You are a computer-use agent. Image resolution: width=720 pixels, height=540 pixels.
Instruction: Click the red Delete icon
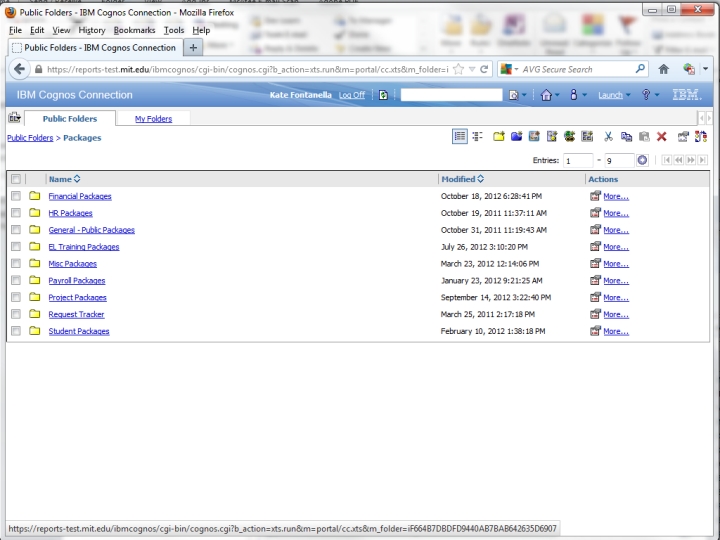click(661, 137)
